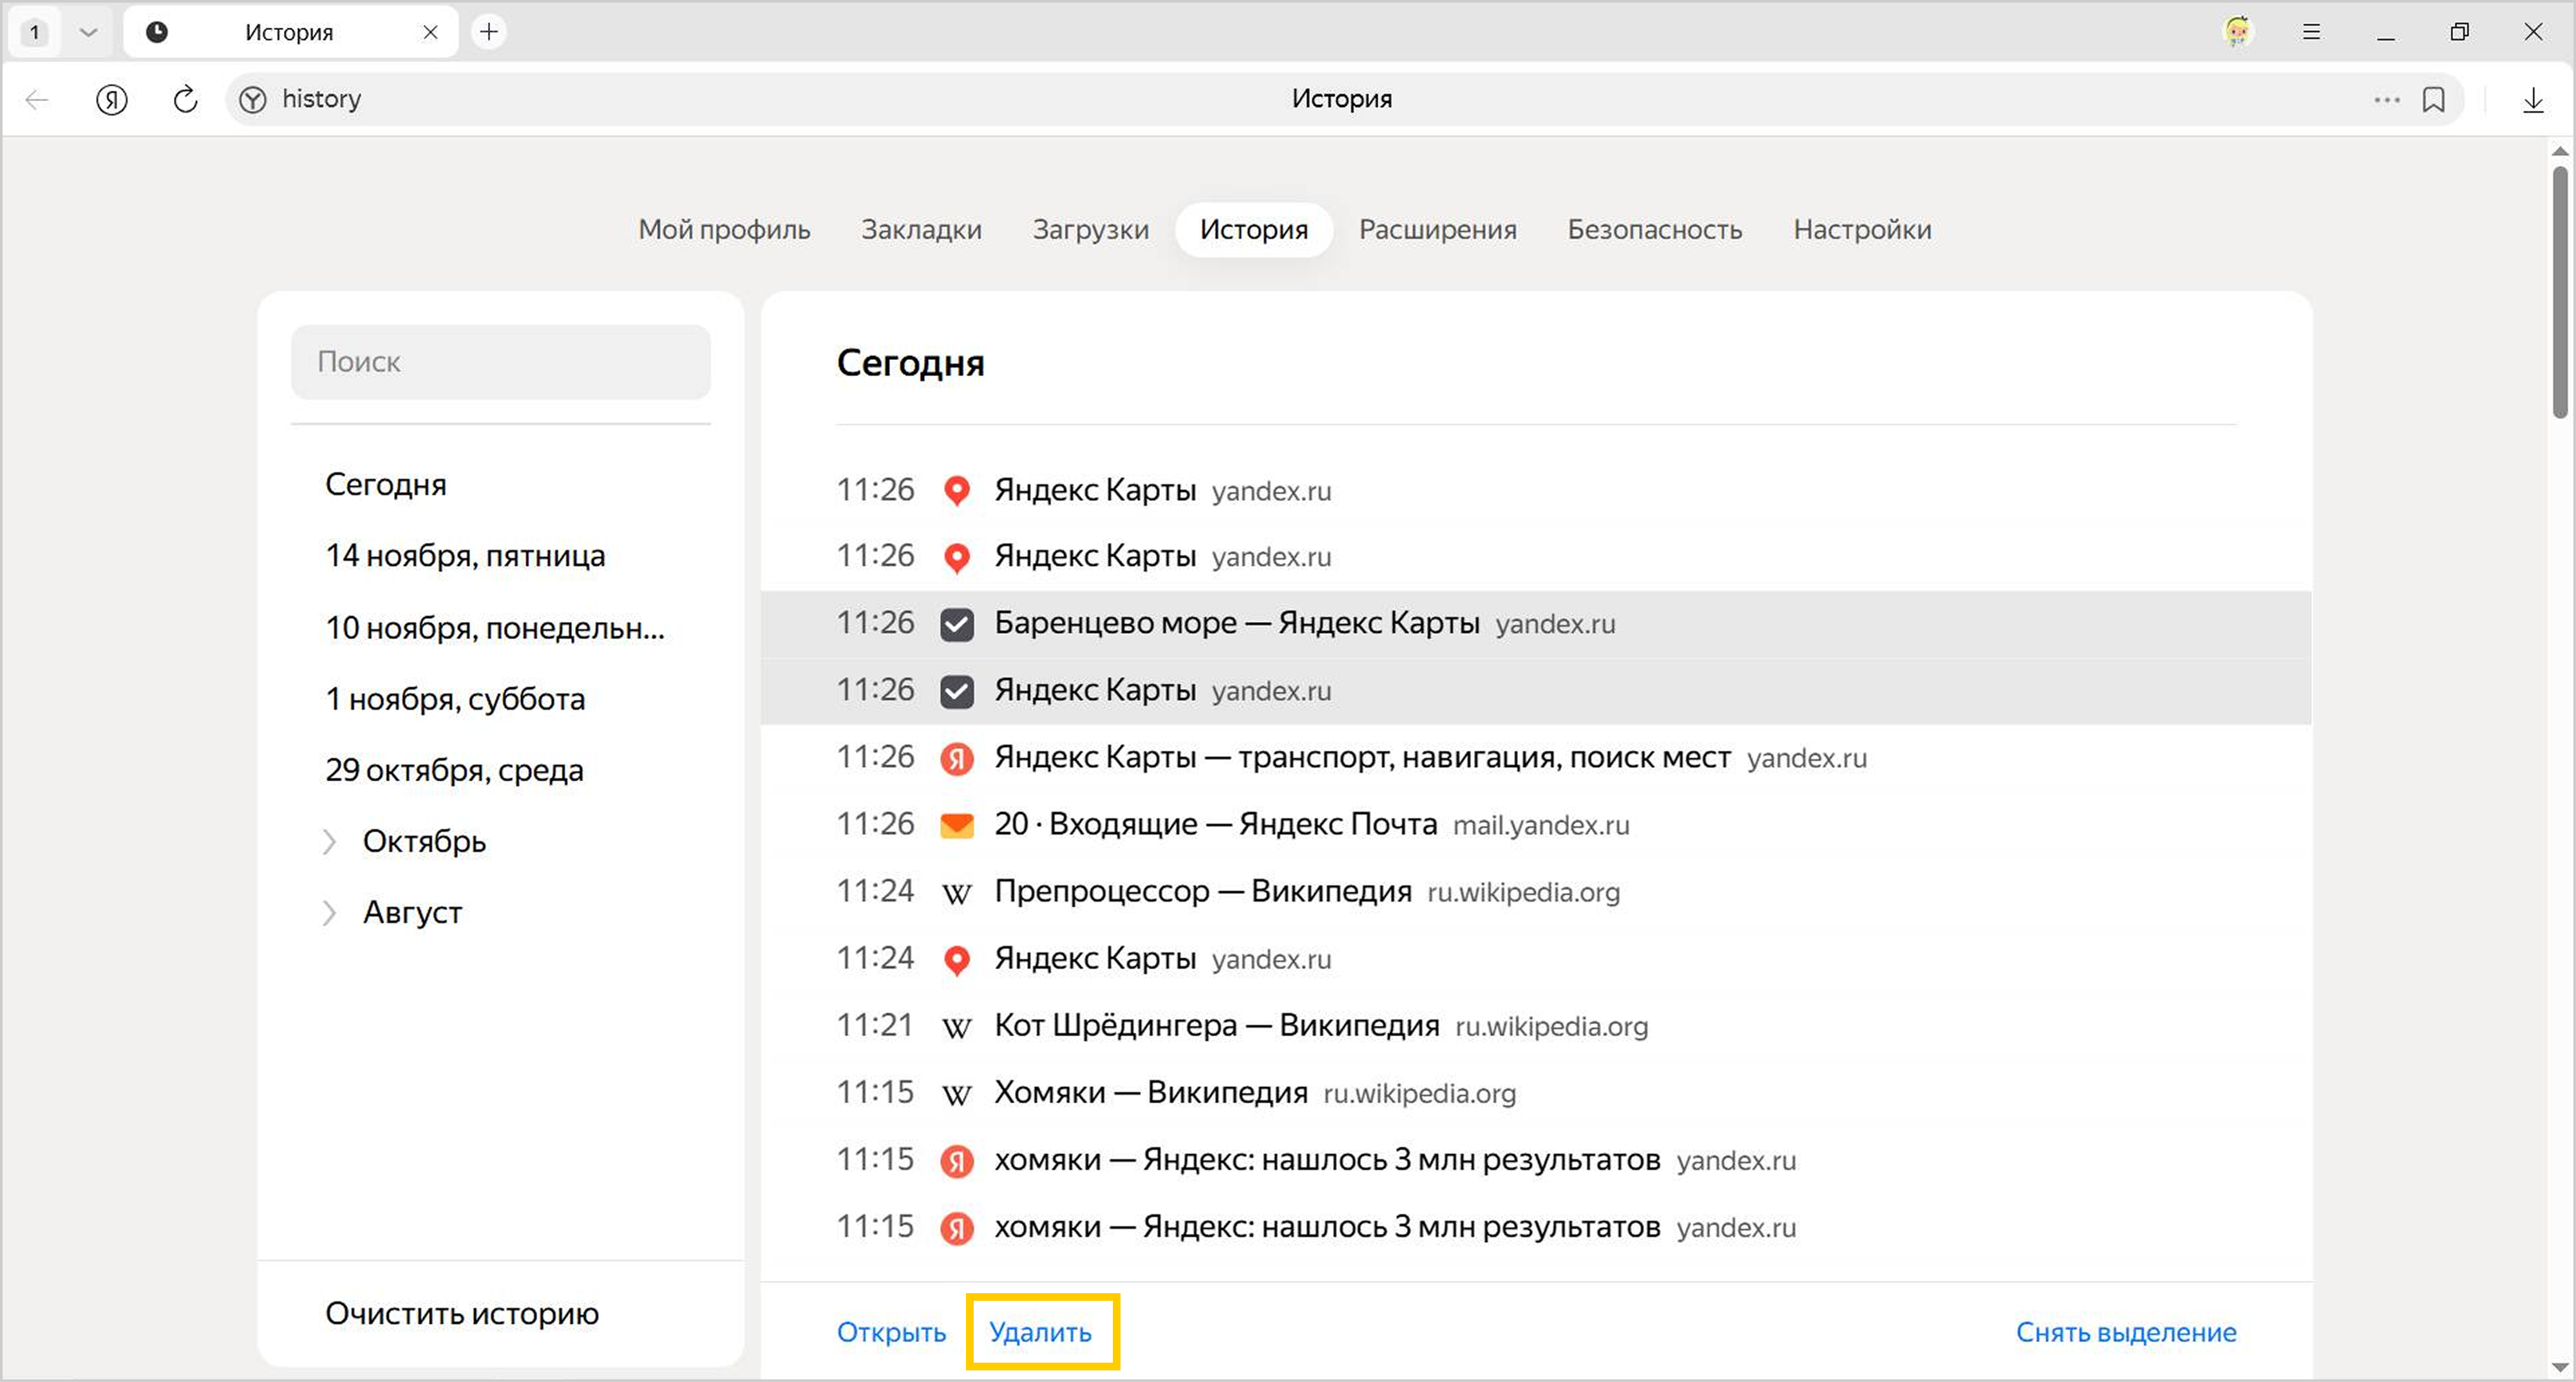Image resolution: width=2576 pixels, height=1382 pixels.
Task: Click the bookmark icon in address bar
Action: click(2433, 99)
